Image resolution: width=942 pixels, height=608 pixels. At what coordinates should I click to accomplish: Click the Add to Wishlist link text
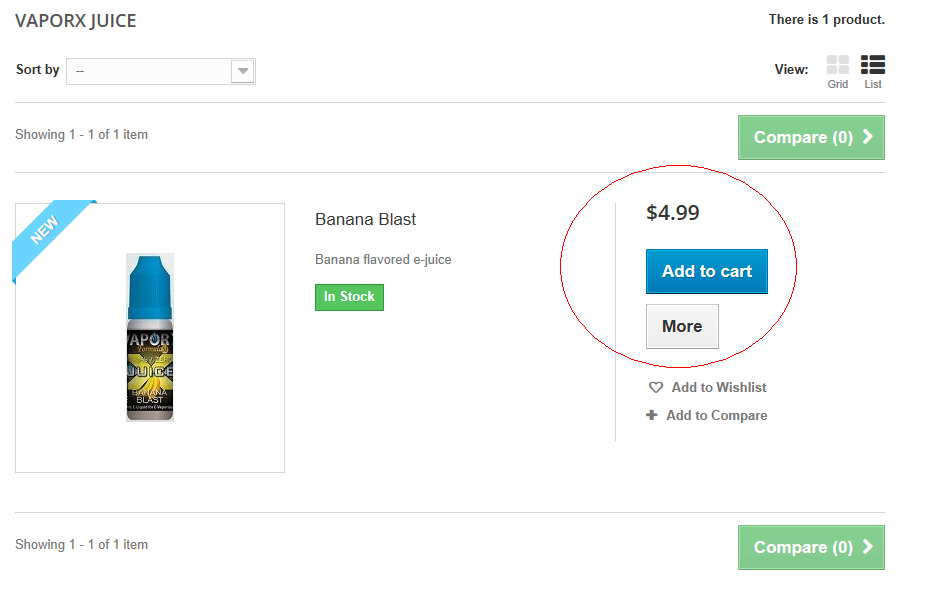718,388
